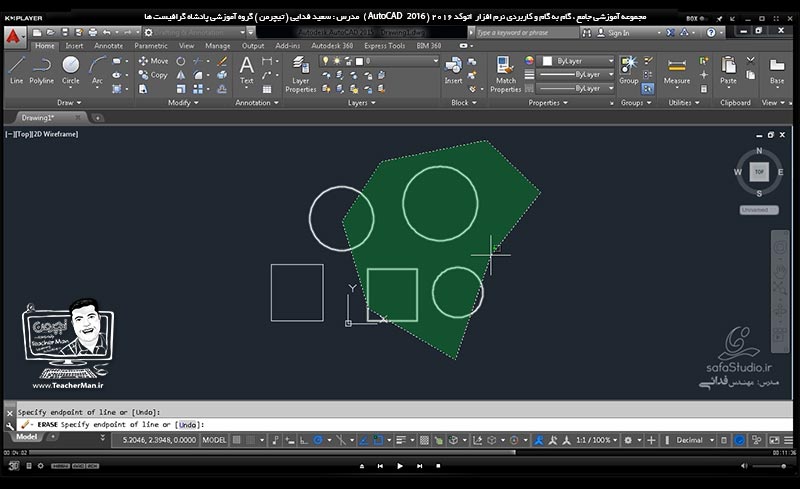Select the Text annotation tool
The image size is (800, 489).
tap(246, 70)
